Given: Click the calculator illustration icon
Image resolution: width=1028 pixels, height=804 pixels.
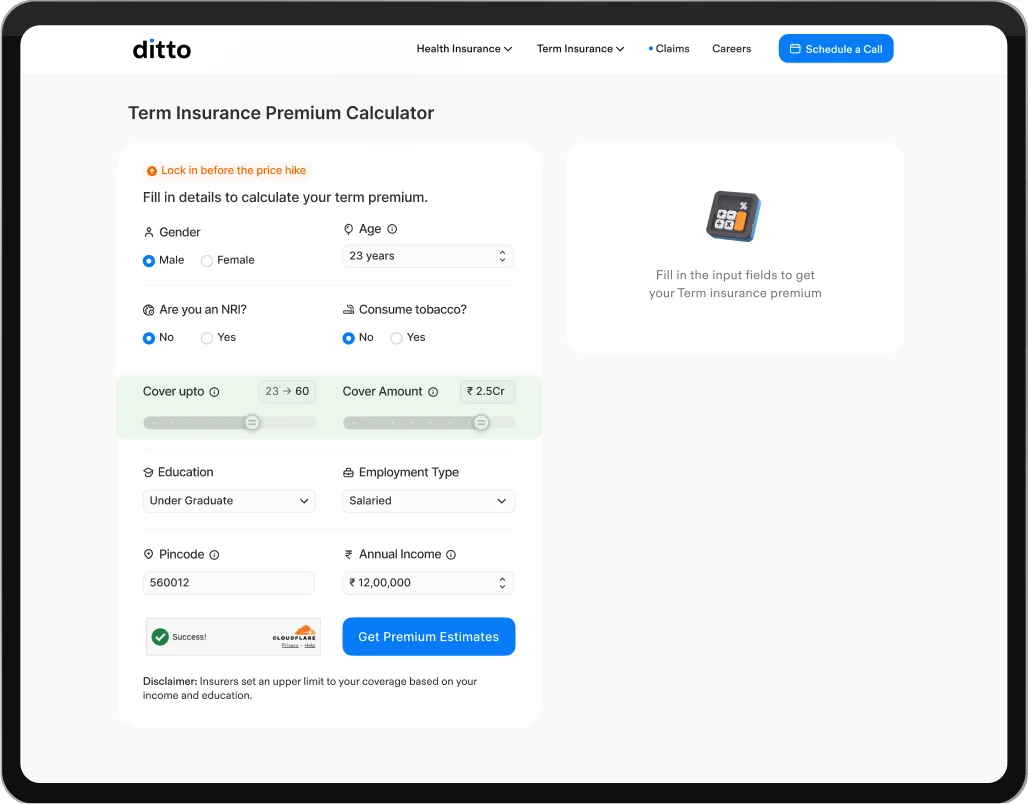Looking at the screenshot, I should pyautogui.click(x=734, y=216).
